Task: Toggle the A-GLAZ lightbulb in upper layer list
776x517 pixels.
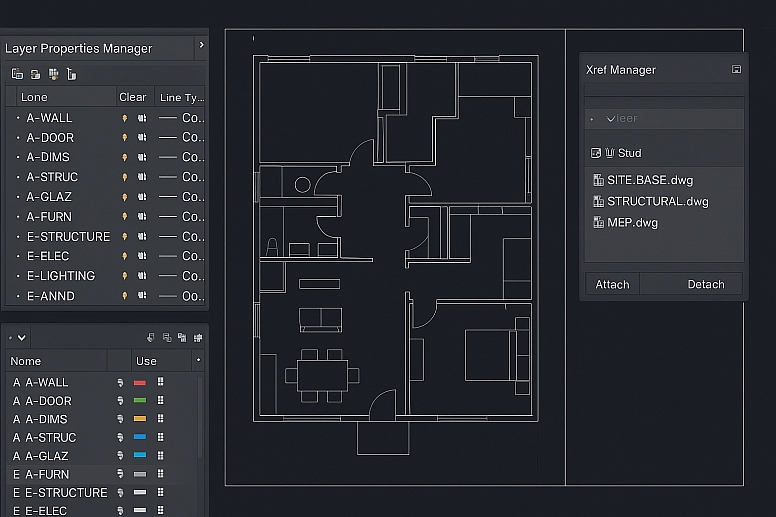Action: click(x=125, y=197)
